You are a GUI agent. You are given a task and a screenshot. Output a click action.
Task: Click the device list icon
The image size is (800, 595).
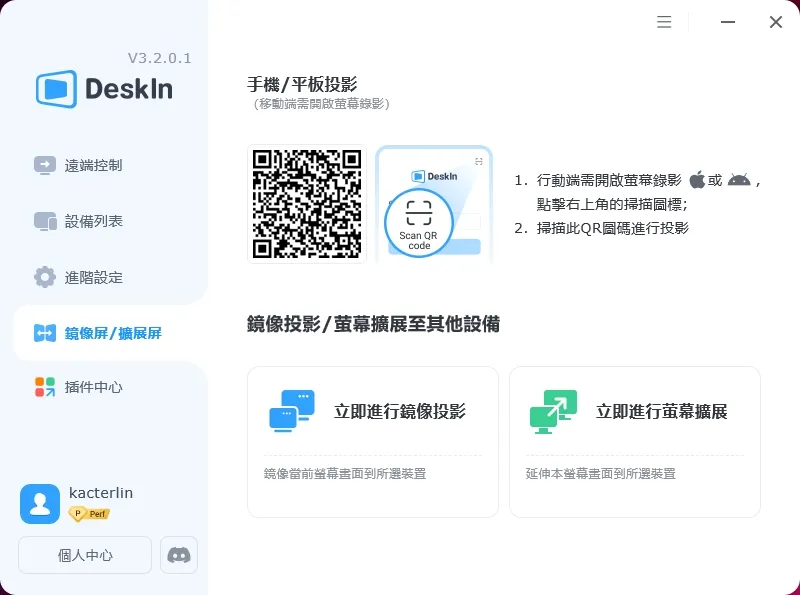(x=45, y=221)
